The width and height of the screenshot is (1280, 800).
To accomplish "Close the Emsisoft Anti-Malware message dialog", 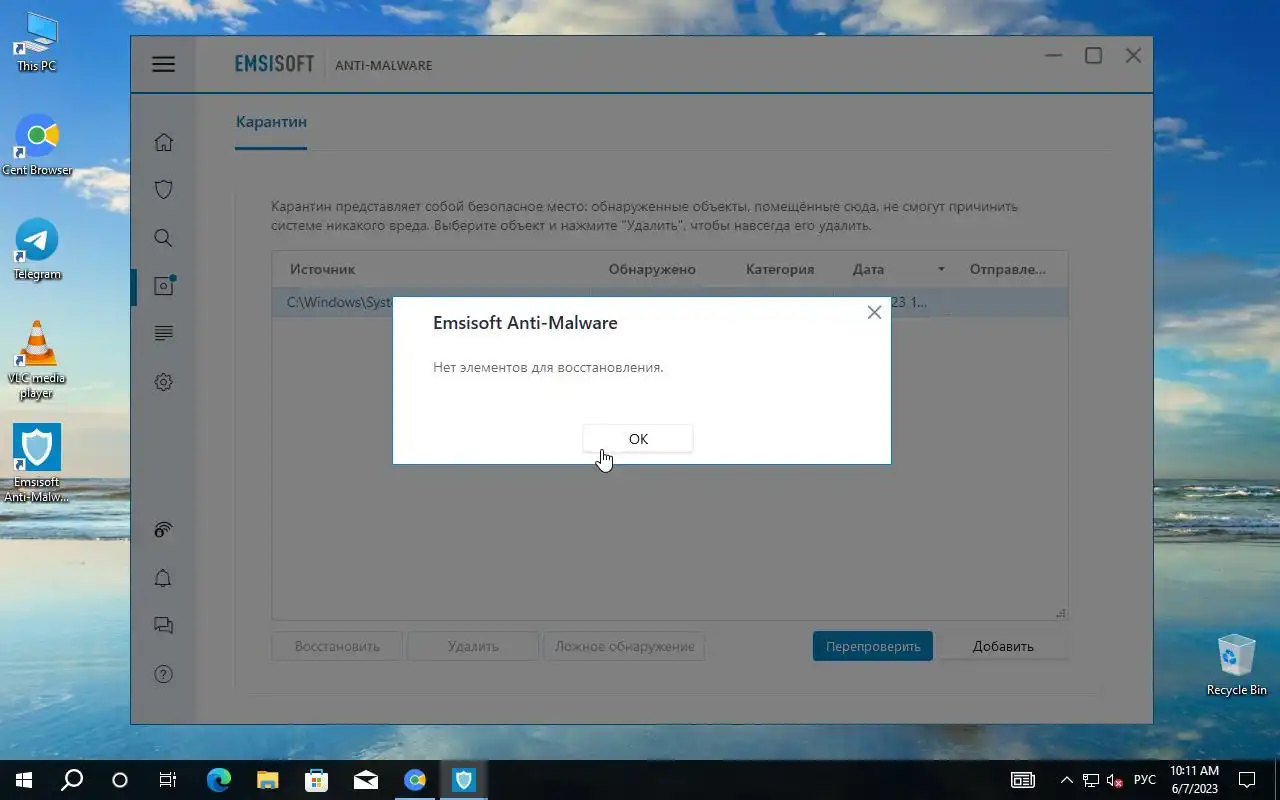I will [874, 312].
